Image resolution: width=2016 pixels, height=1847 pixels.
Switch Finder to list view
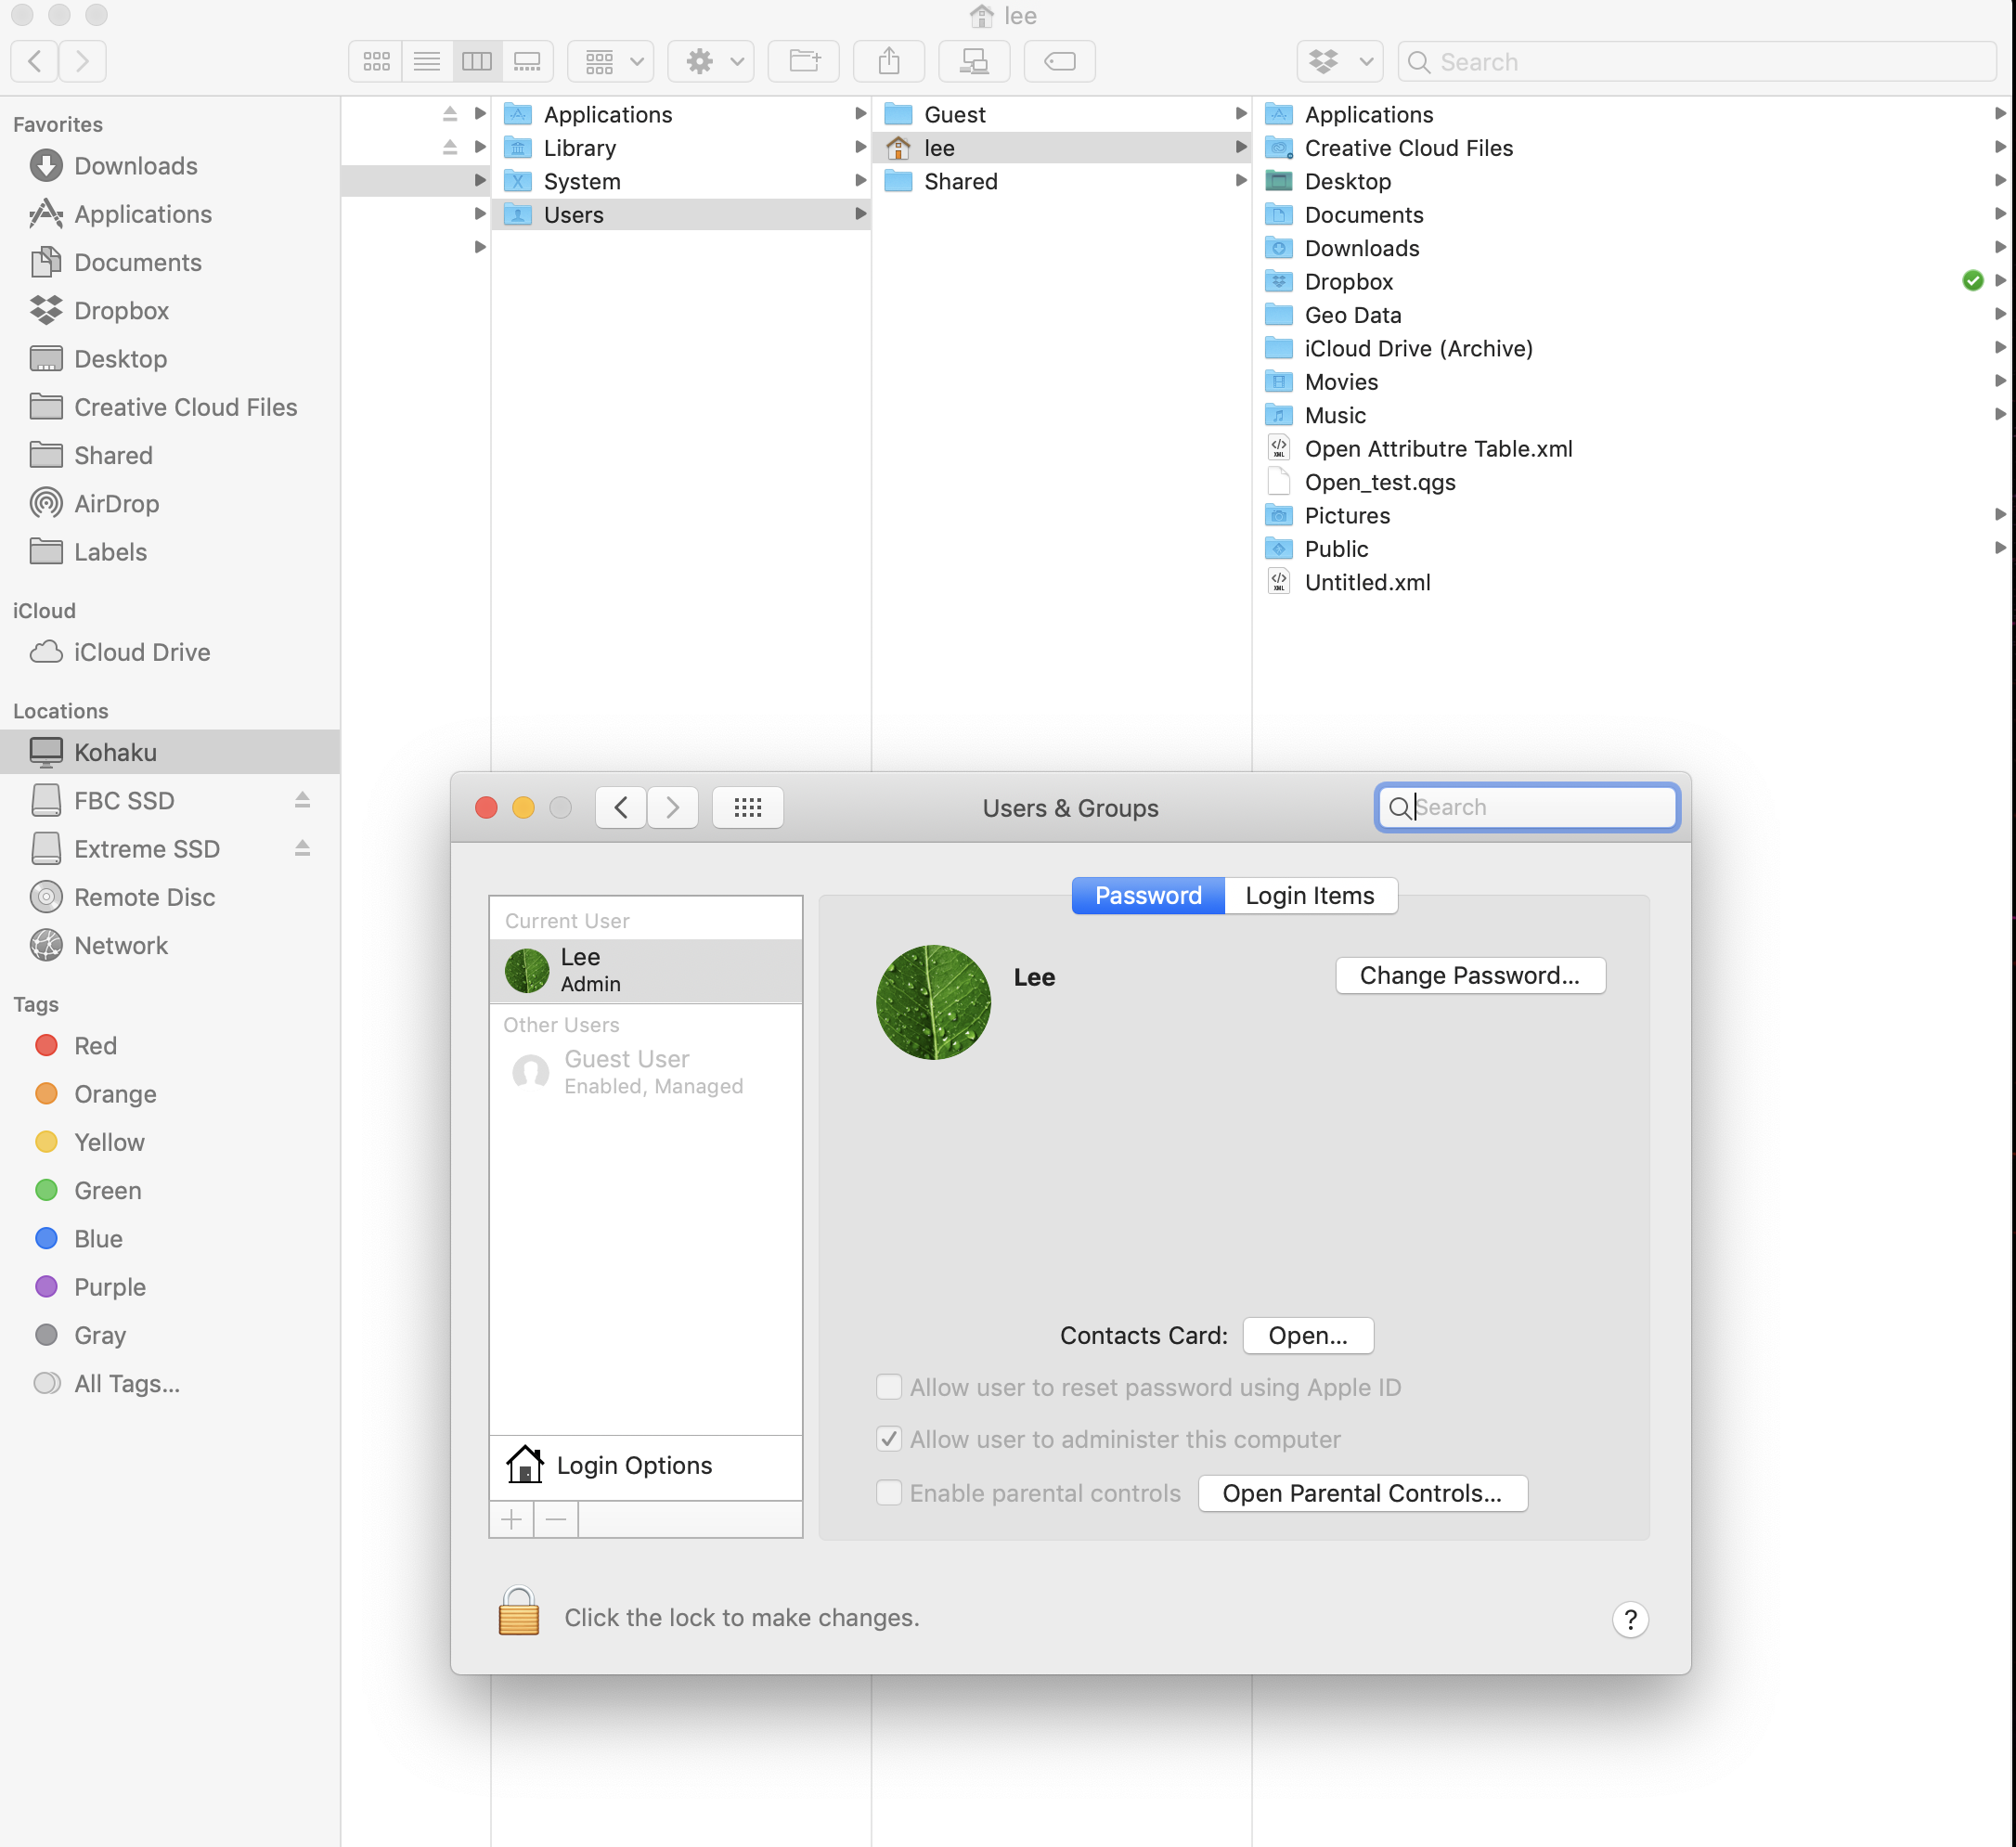(427, 61)
